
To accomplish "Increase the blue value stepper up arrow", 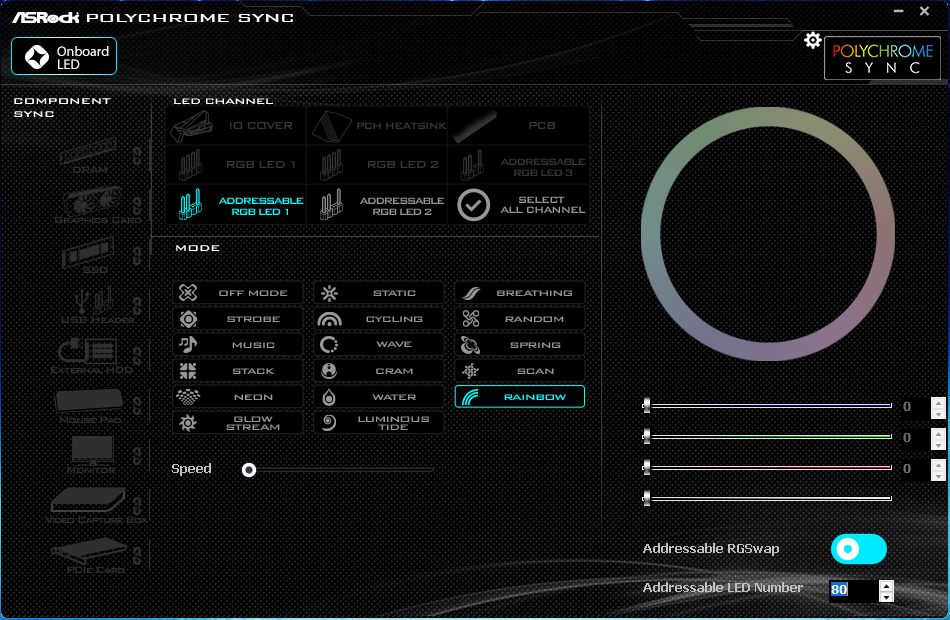I will coord(938,402).
